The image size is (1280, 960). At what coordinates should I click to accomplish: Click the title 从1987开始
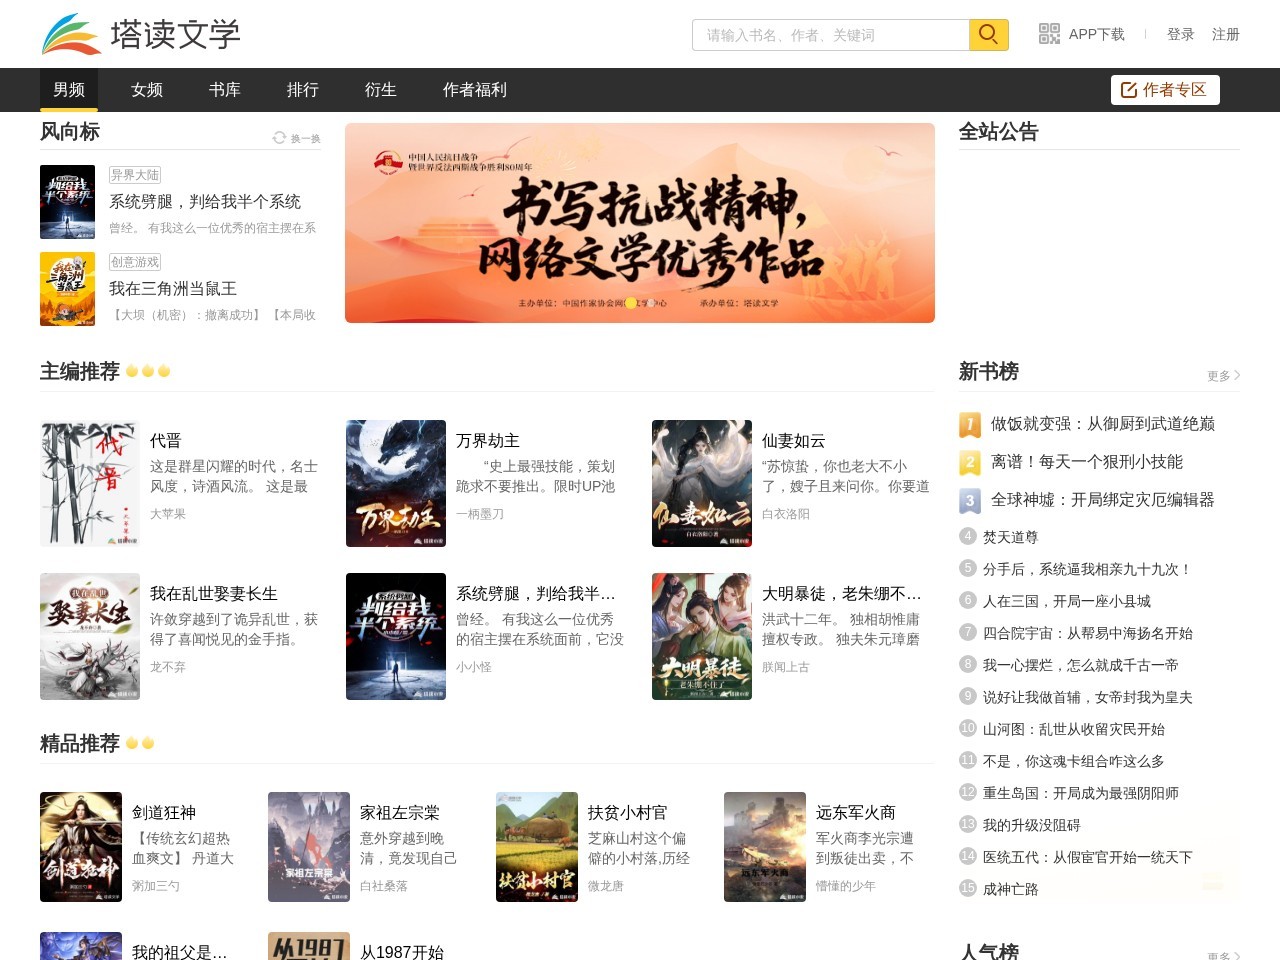click(402, 952)
